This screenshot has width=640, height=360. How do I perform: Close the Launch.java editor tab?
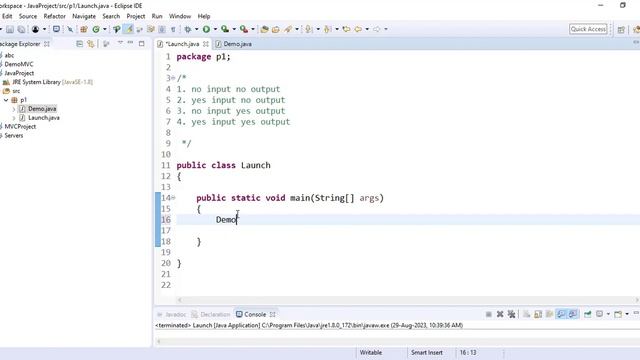[x=206, y=44]
